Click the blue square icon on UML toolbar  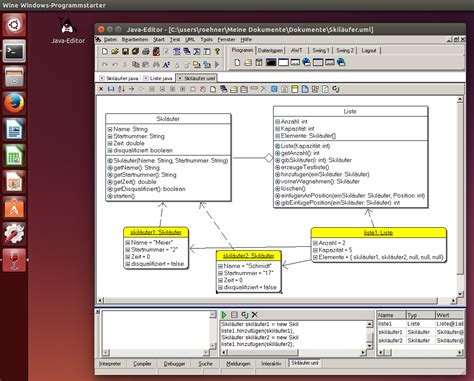pos(274,89)
